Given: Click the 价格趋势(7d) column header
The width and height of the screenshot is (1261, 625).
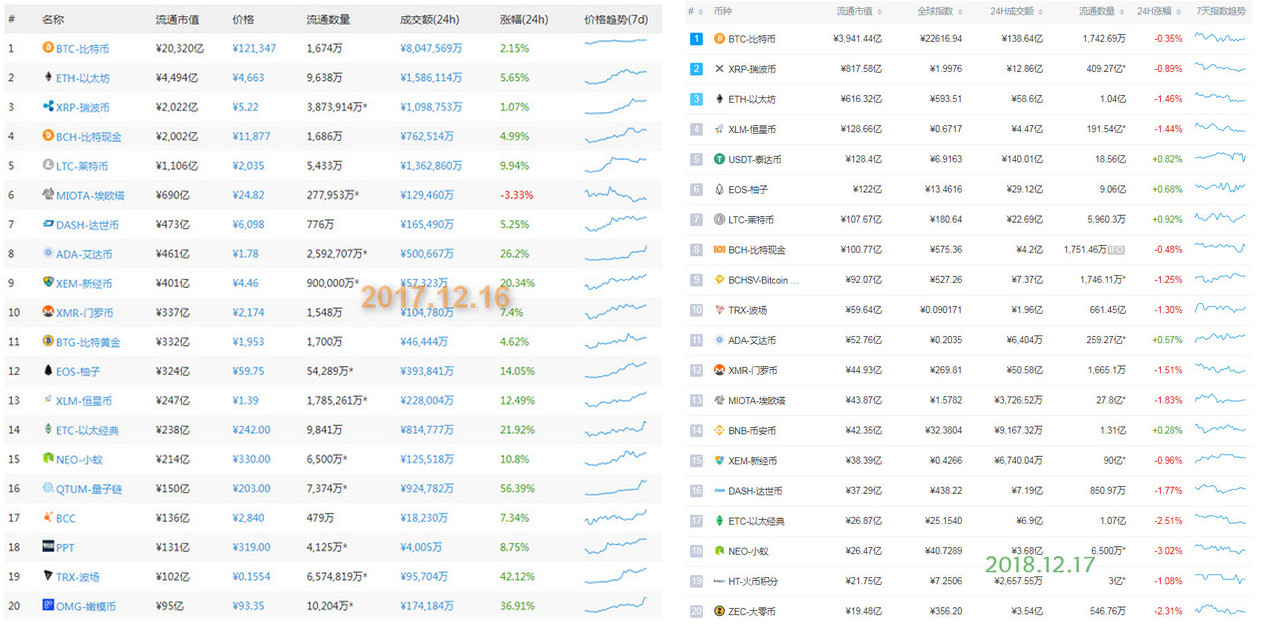Looking at the screenshot, I should click(616, 20).
